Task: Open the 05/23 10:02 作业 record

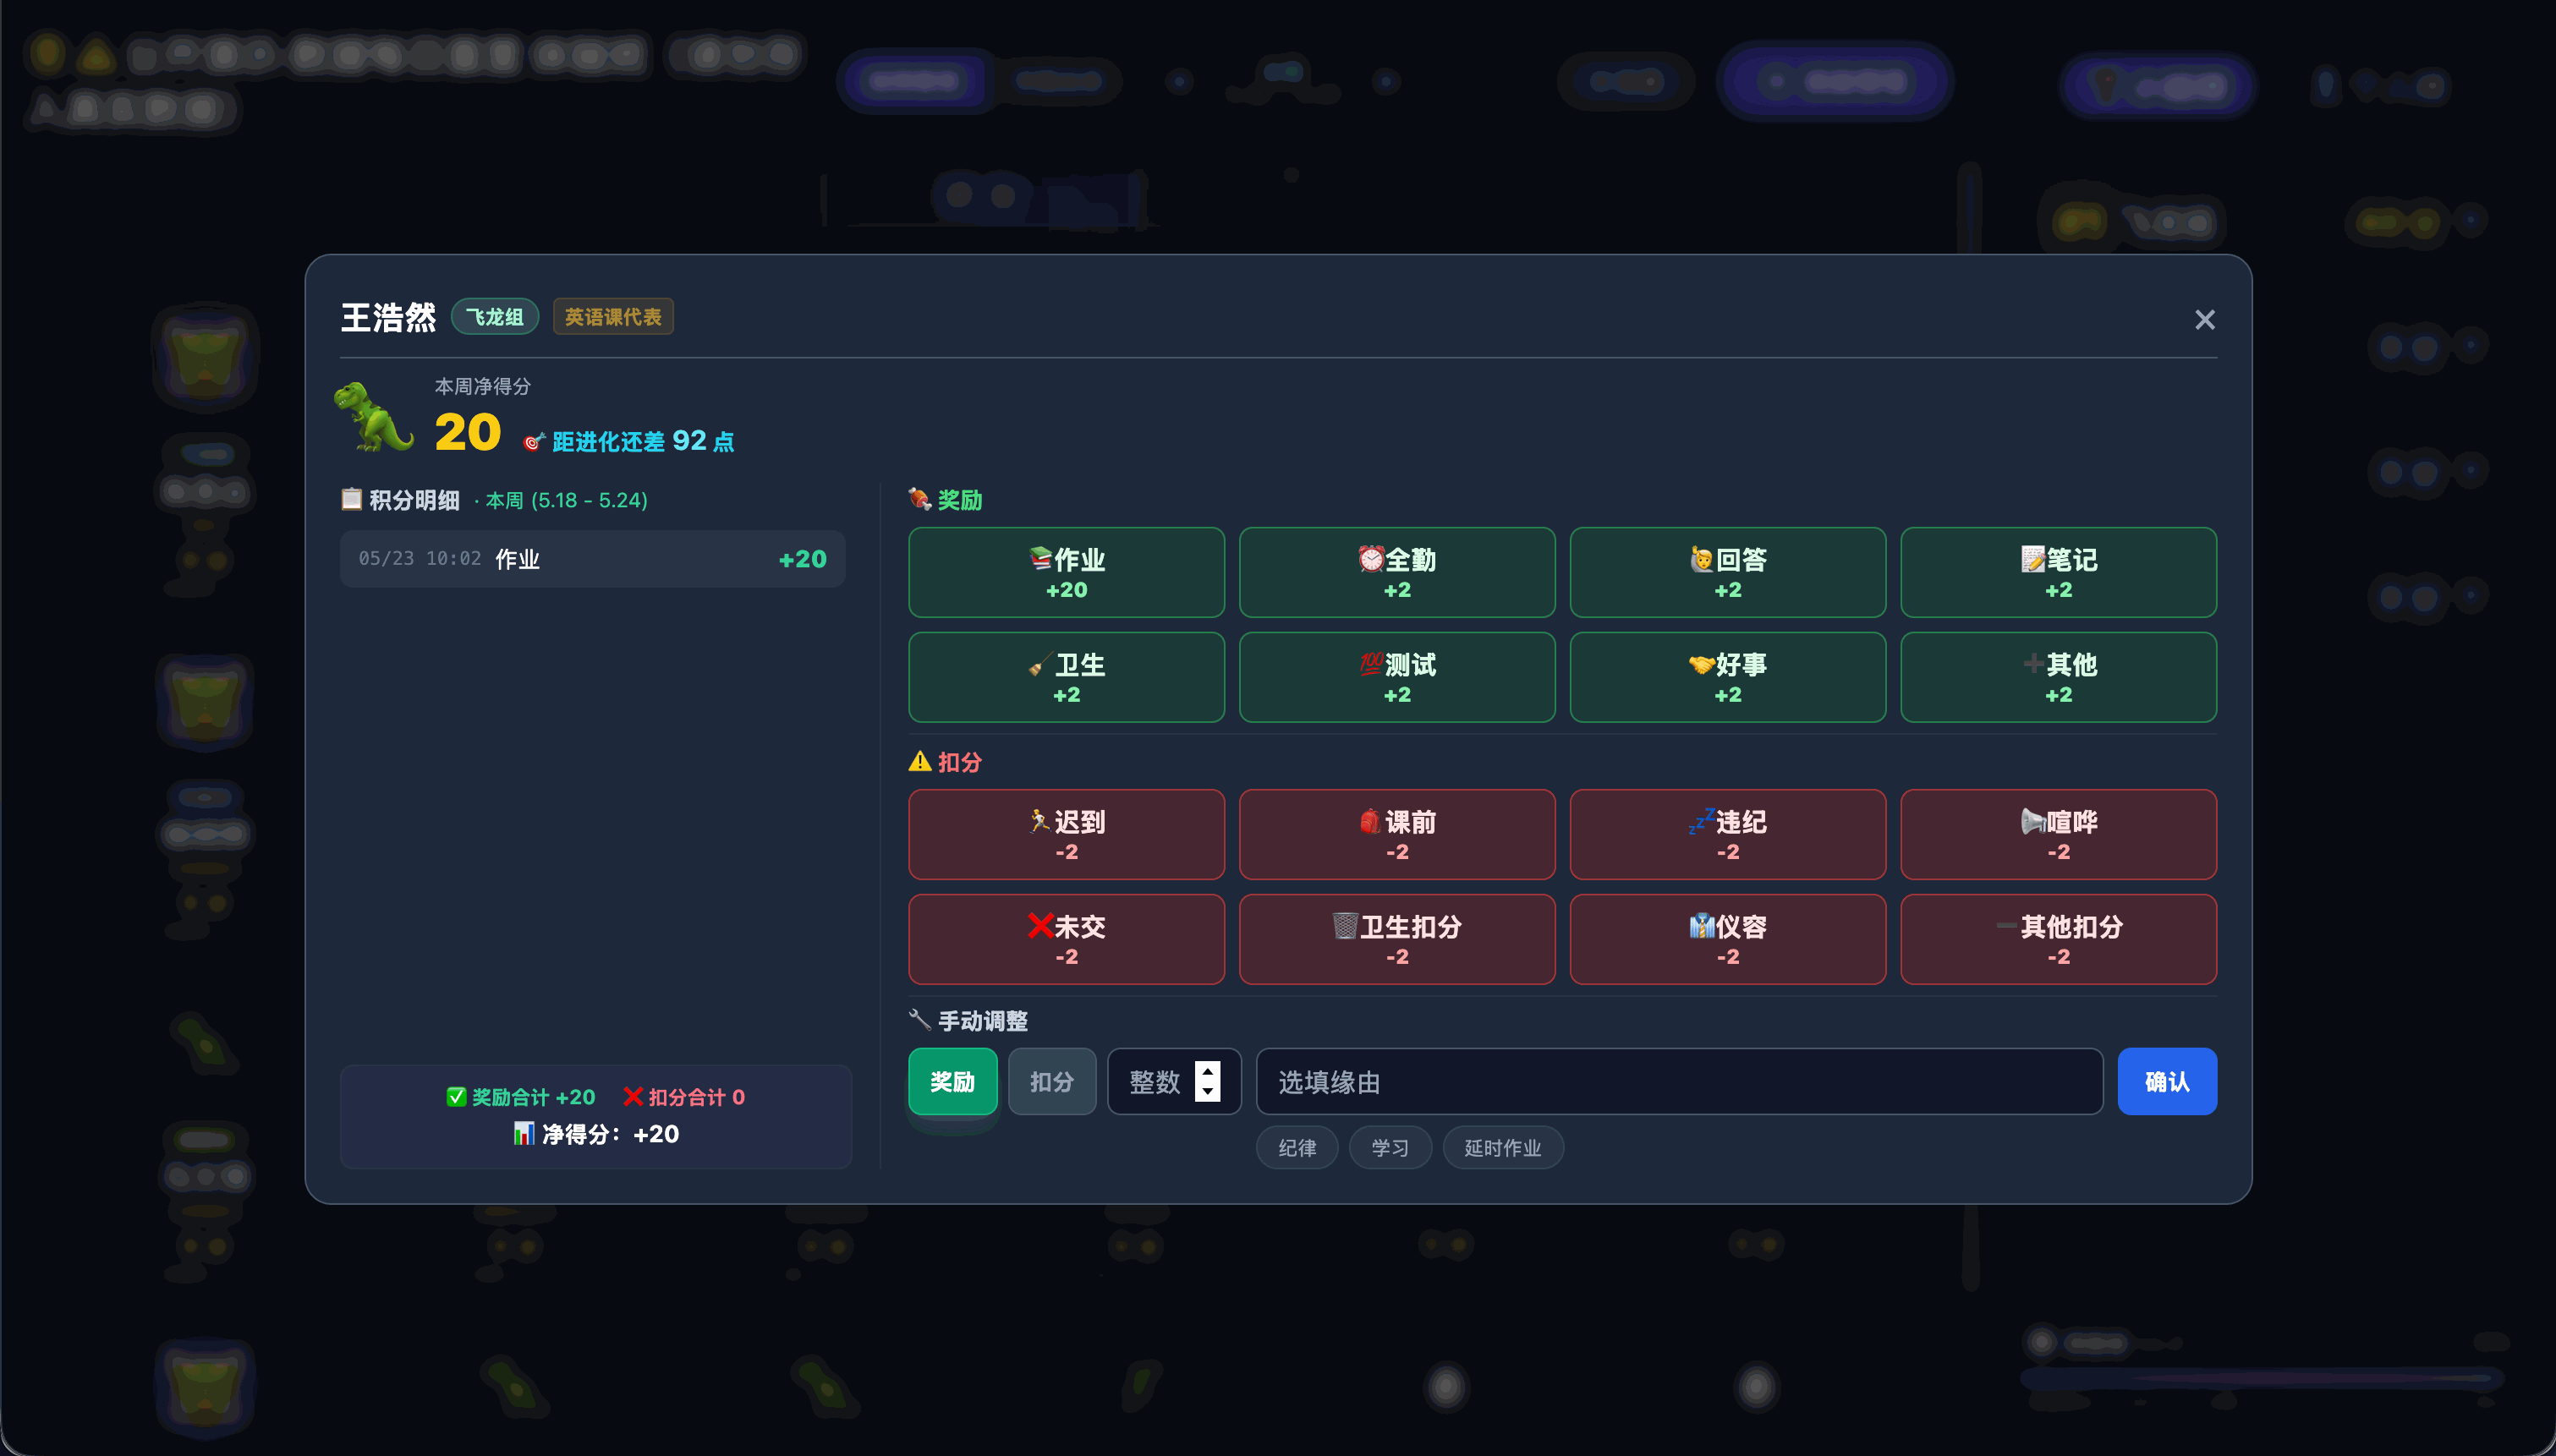Action: click(592, 558)
